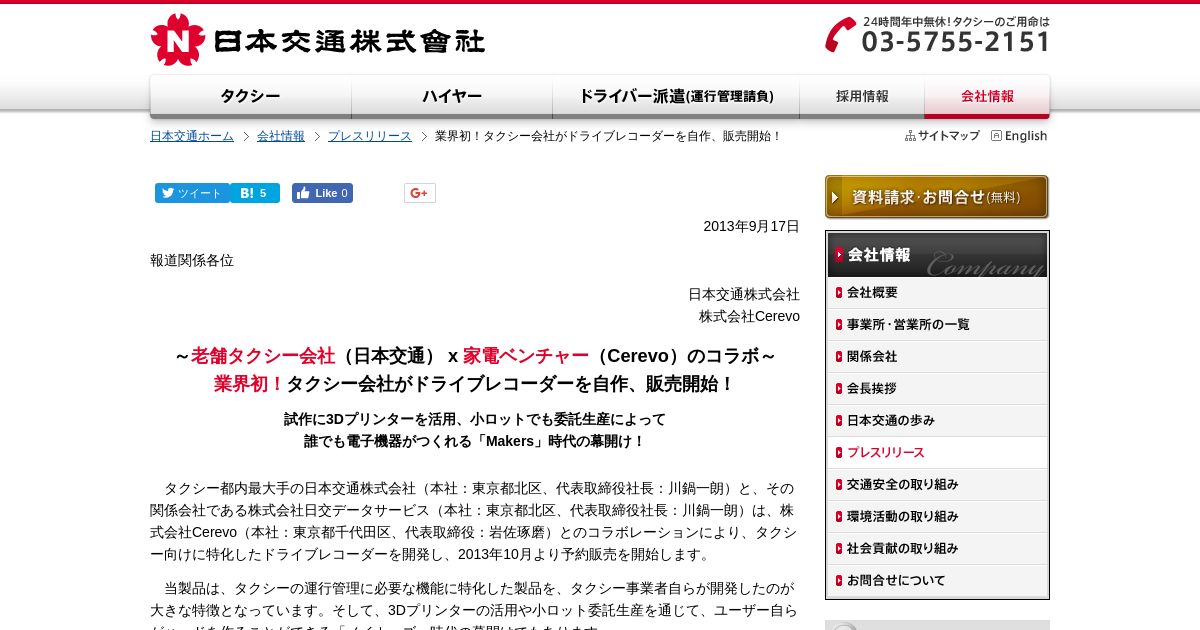The height and width of the screenshot is (630, 1200).
Task: Click the red bullet icon beside 関係会社
Action: pos(839,357)
